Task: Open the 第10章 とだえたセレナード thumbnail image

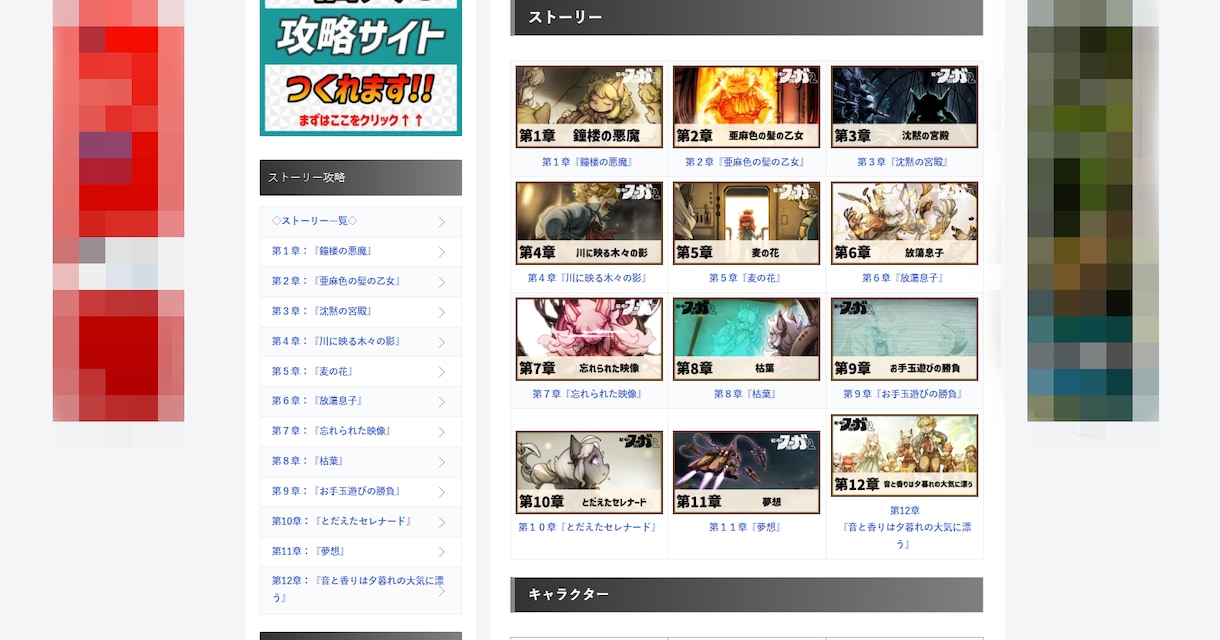Action: [589, 472]
